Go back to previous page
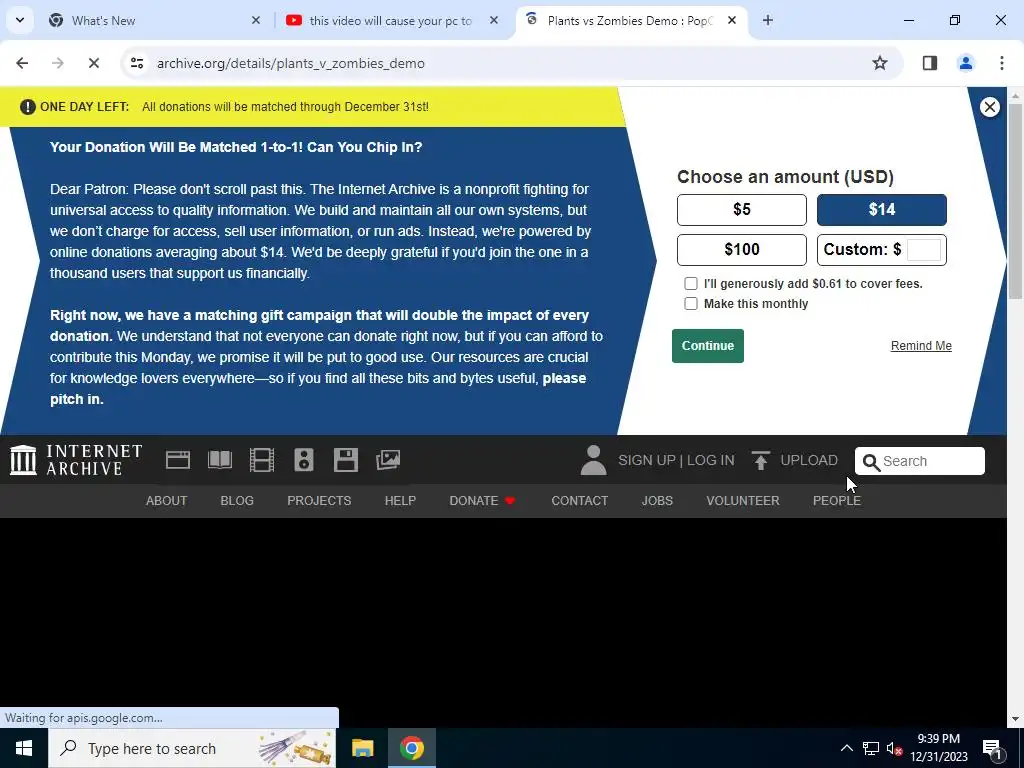This screenshot has height=768, width=1024. (x=22, y=63)
